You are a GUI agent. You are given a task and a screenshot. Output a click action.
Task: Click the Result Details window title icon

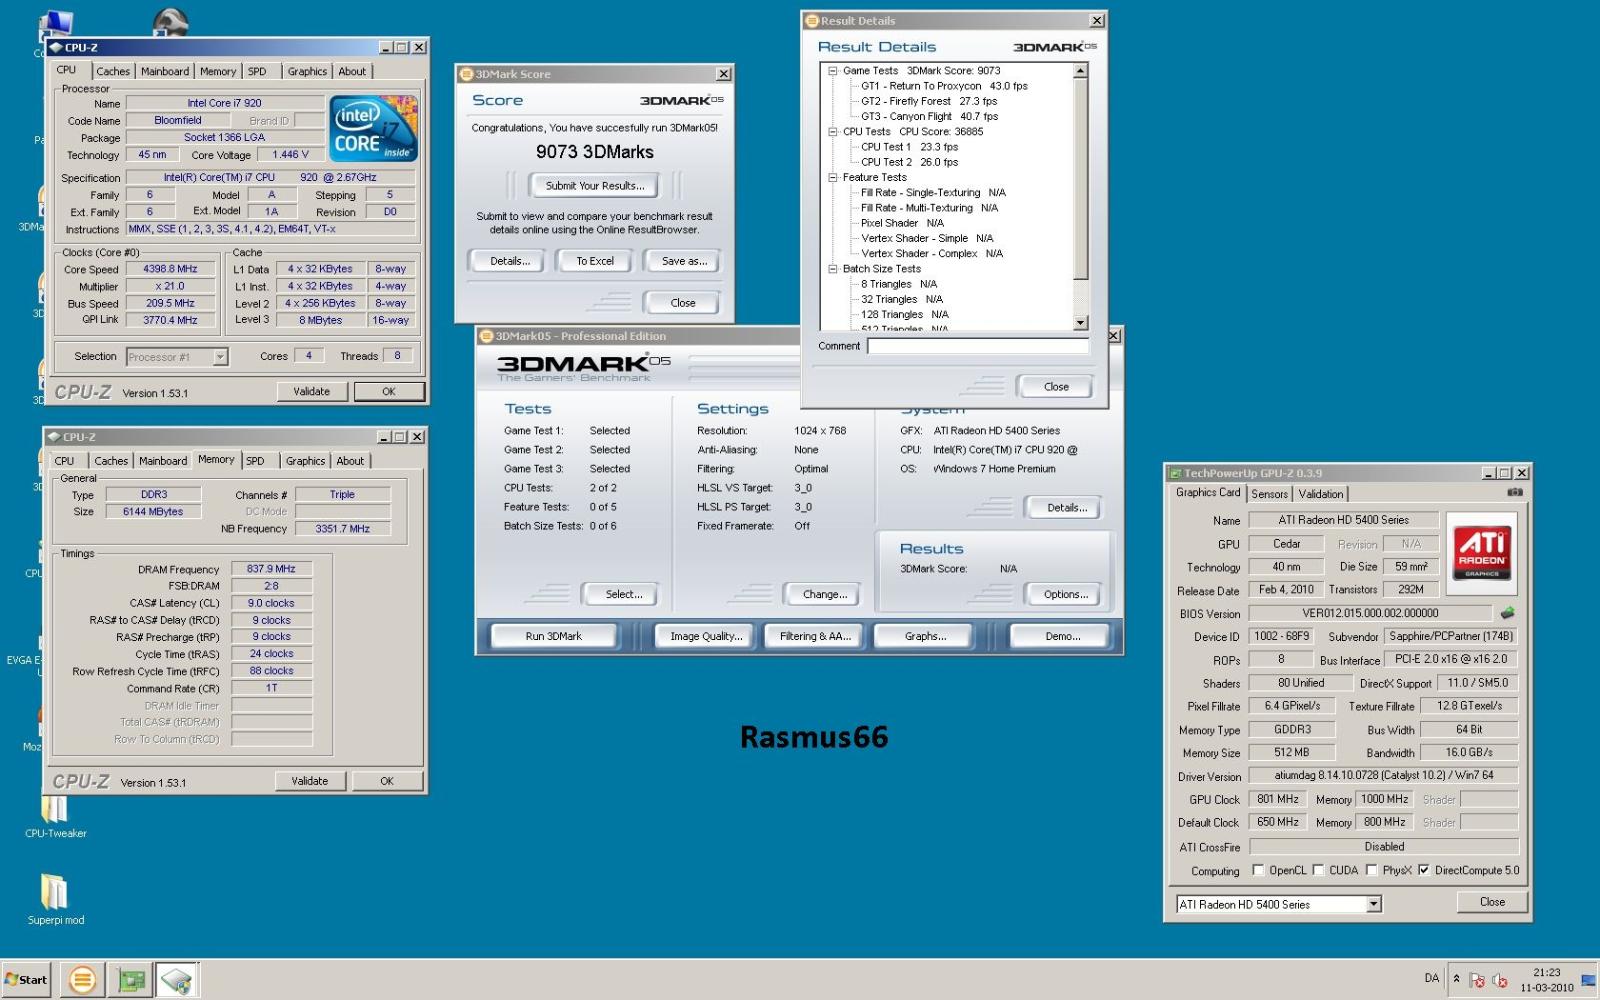(x=812, y=21)
